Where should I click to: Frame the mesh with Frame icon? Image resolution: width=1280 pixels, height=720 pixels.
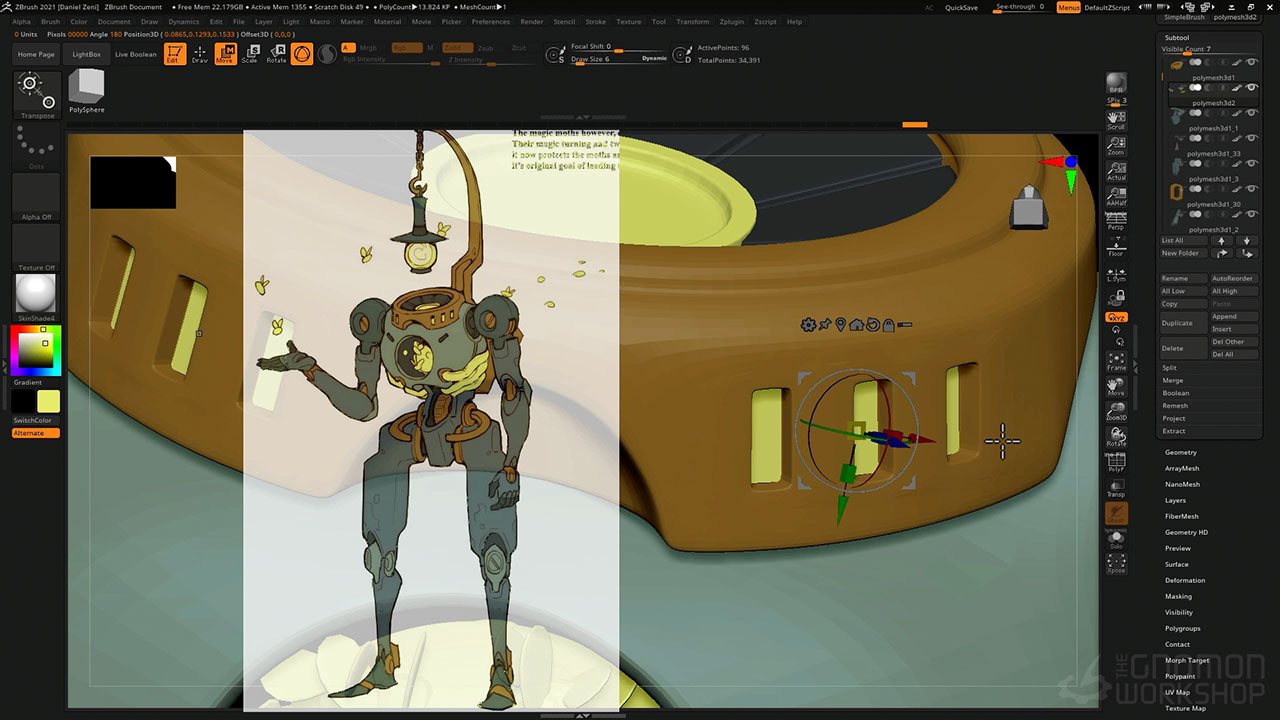click(1116, 361)
